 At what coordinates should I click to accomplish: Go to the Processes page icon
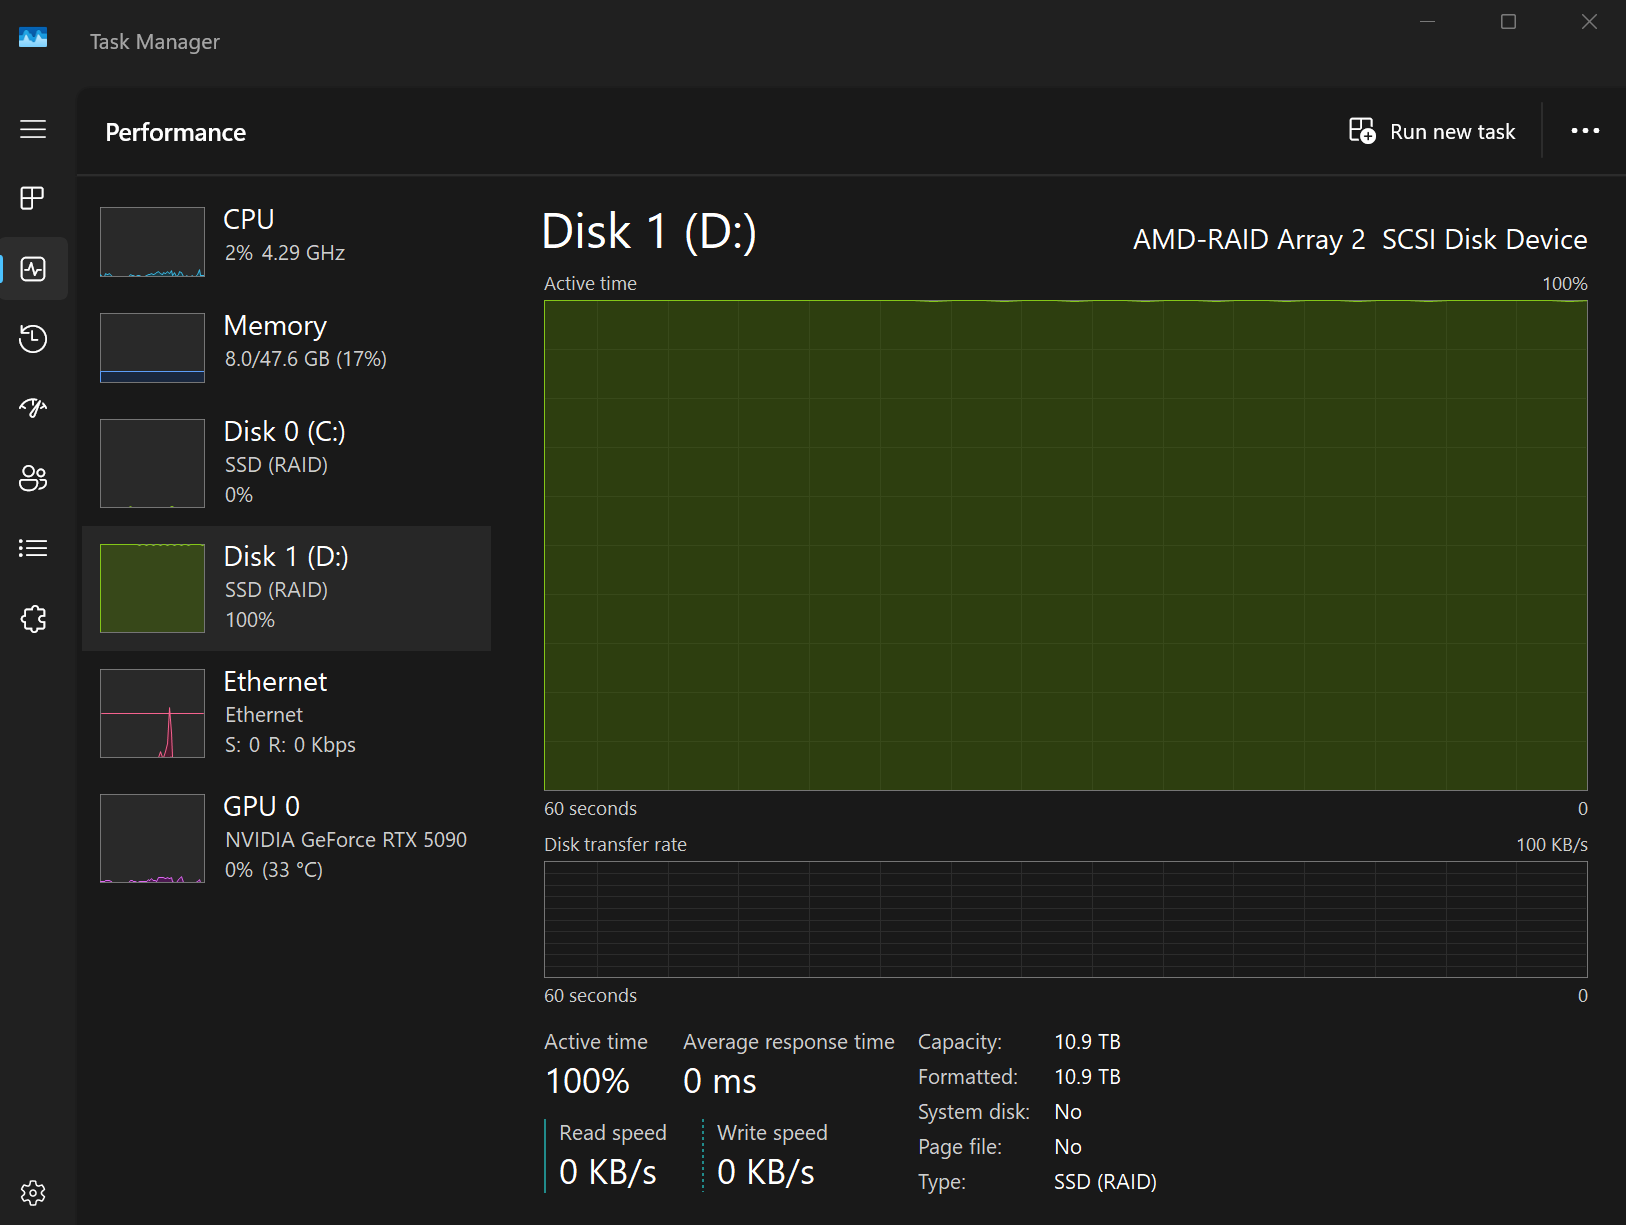coord(33,198)
